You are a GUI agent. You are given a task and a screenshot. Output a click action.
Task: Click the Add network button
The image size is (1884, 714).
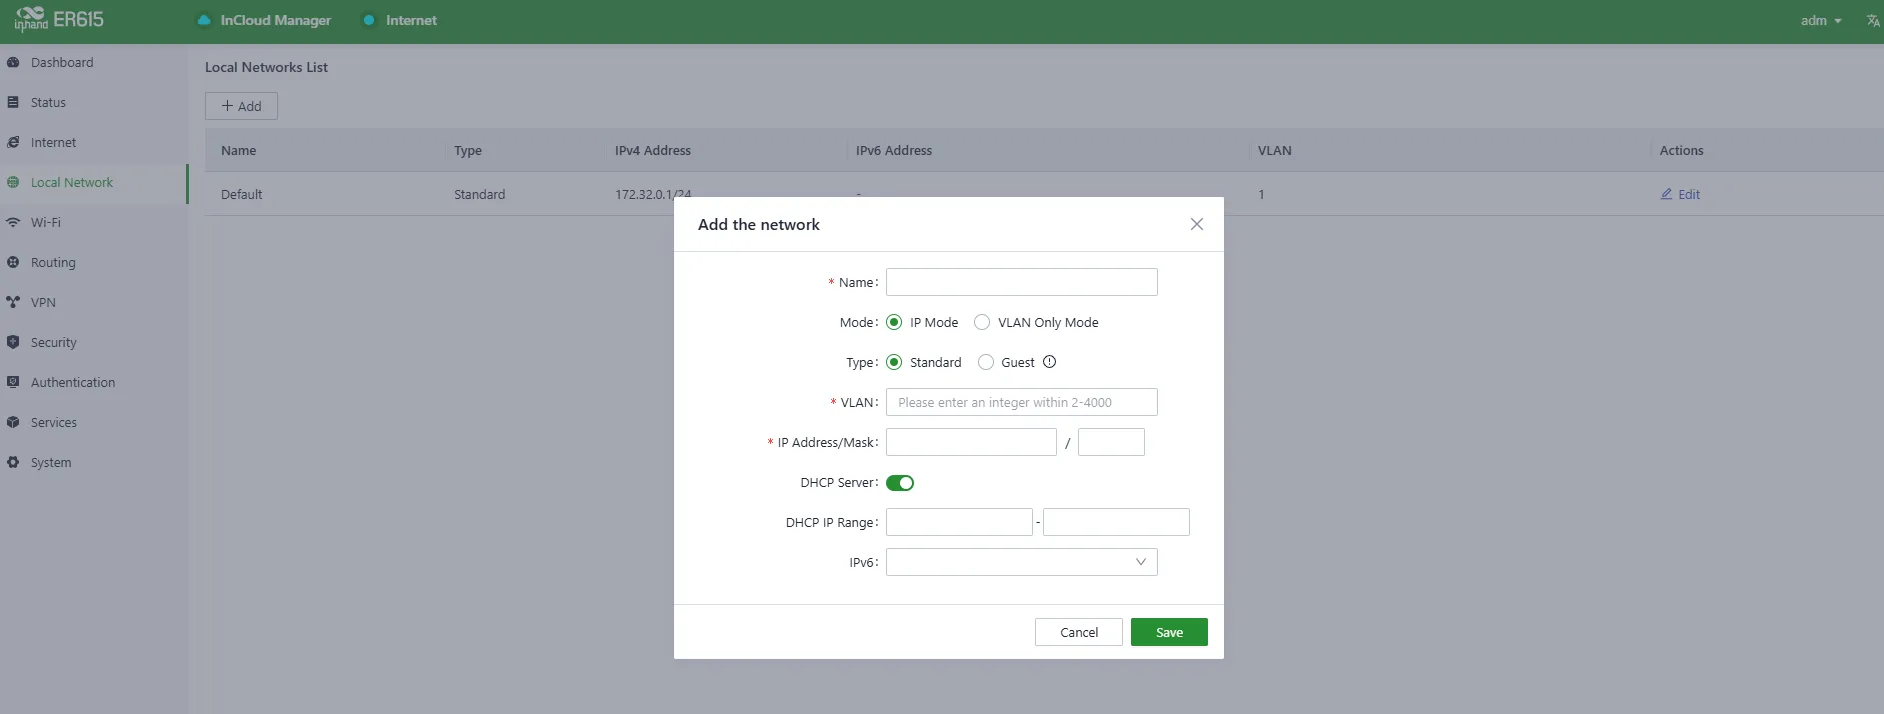pyautogui.click(x=241, y=106)
